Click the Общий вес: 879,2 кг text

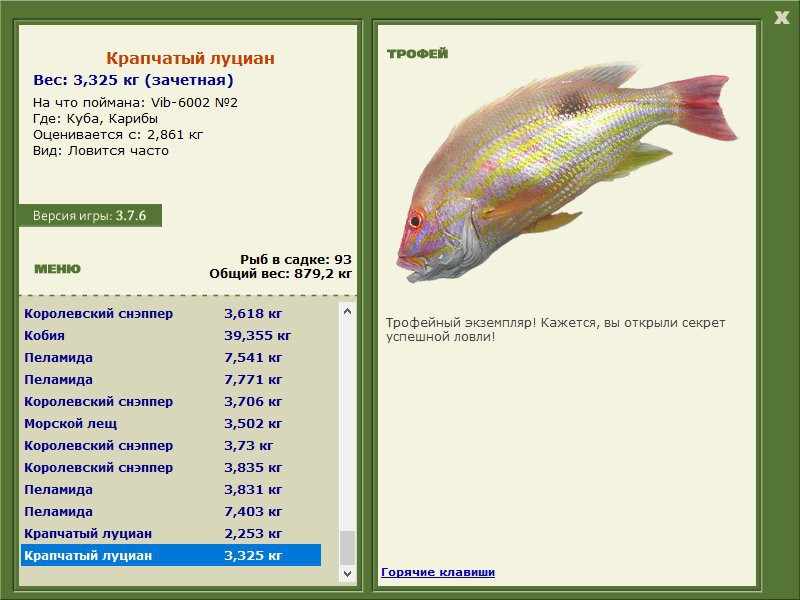pyautogui.click(x=281, y=273)
